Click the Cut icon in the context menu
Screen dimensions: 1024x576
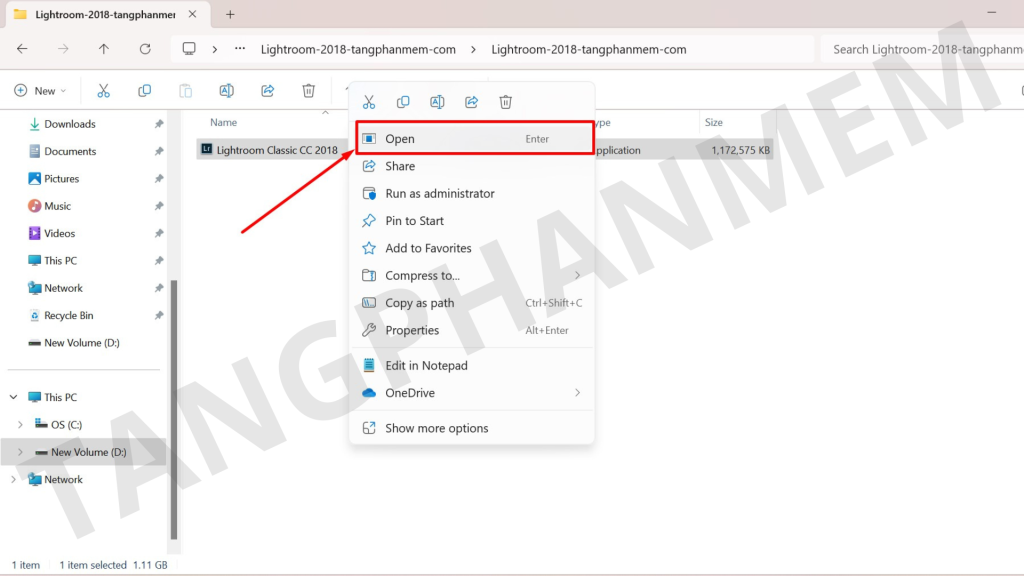(x=369, y=102)
